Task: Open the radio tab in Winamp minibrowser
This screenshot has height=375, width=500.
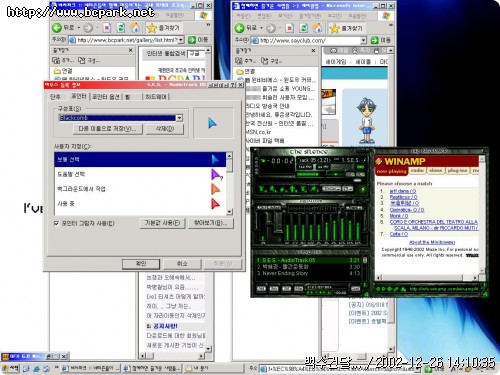Action: click(417, 171)
